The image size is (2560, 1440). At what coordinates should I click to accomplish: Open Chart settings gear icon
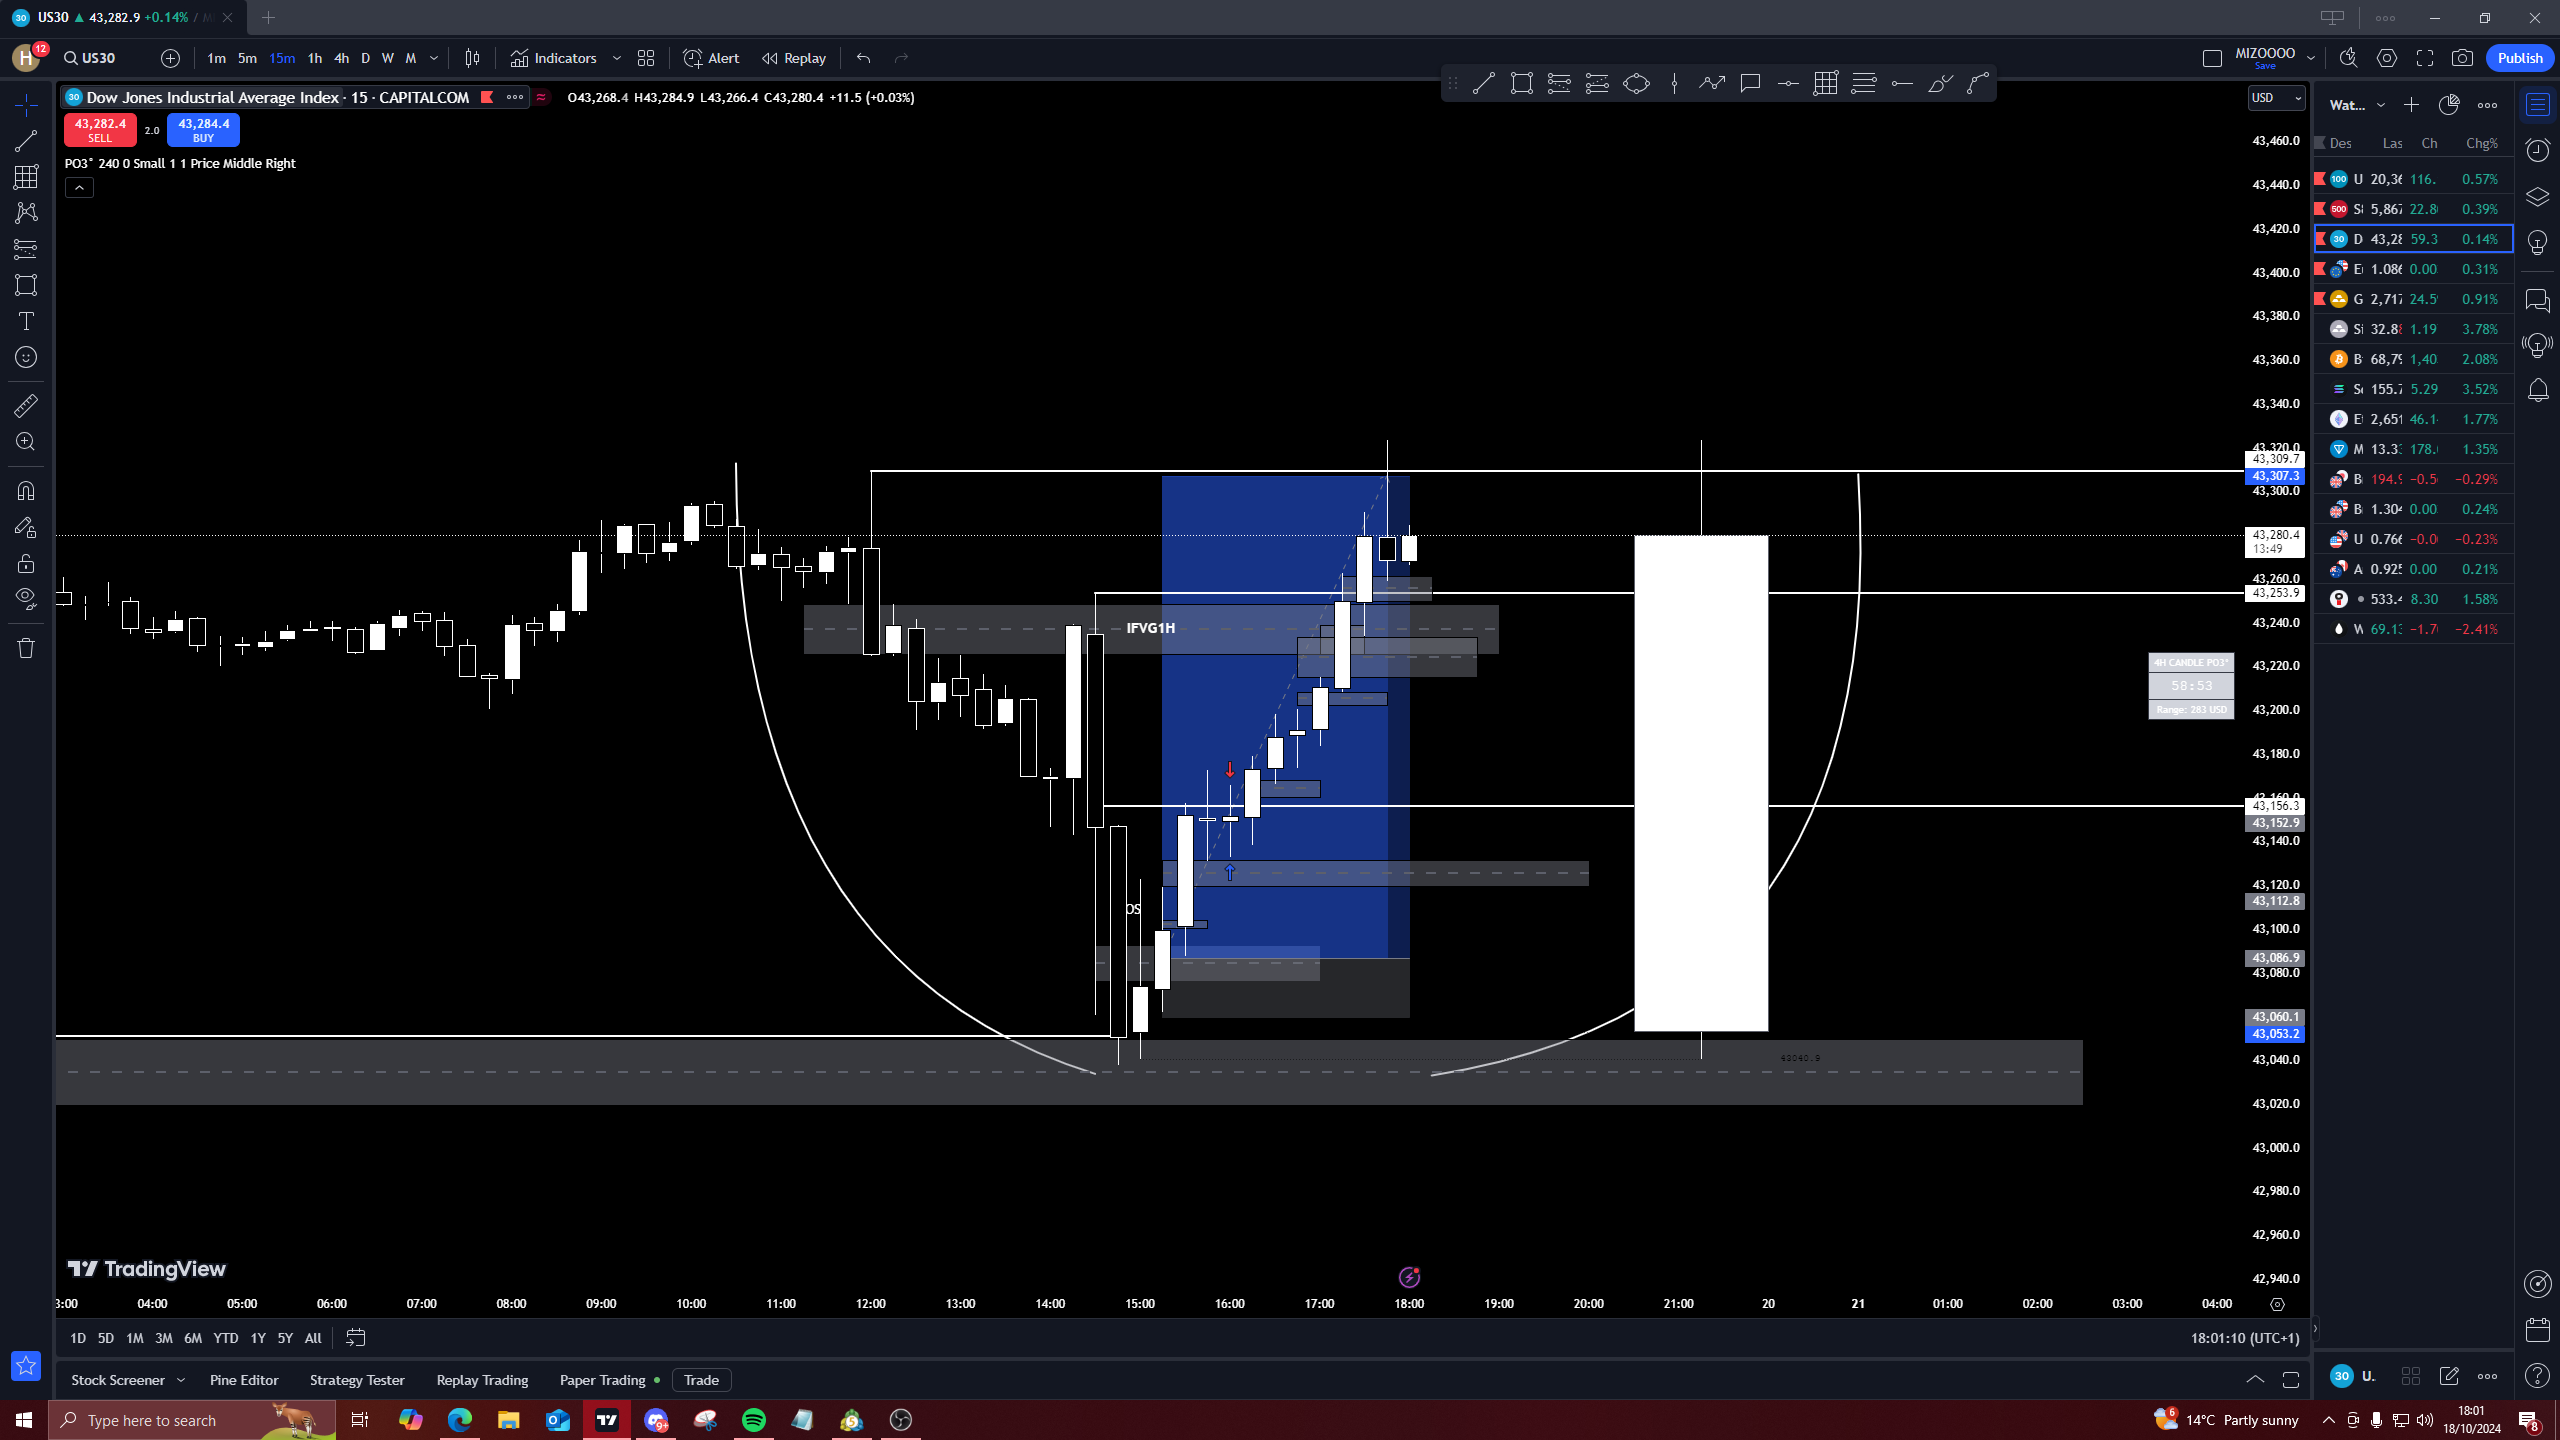2387,58
